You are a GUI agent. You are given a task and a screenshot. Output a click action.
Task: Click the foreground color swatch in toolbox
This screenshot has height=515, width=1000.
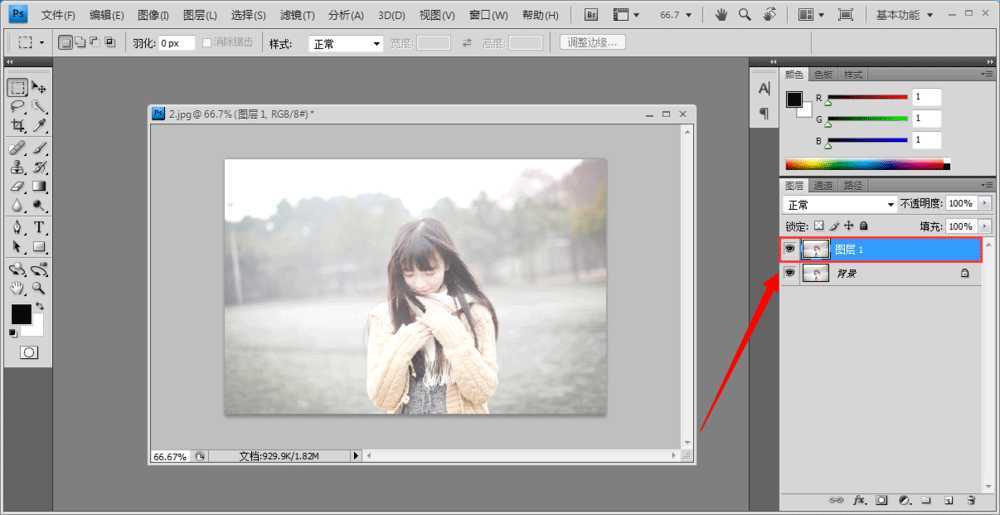20,314
